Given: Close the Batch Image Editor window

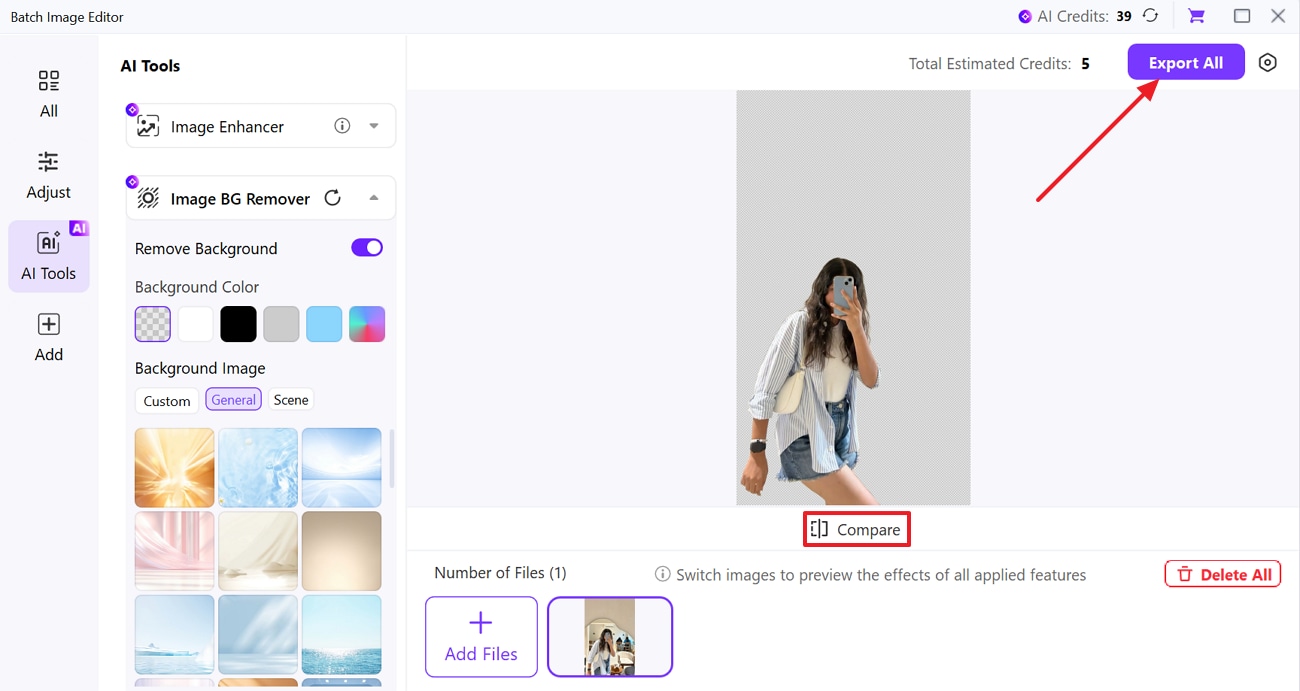Looking at the screenshot, I should [x=1278, y=16].
